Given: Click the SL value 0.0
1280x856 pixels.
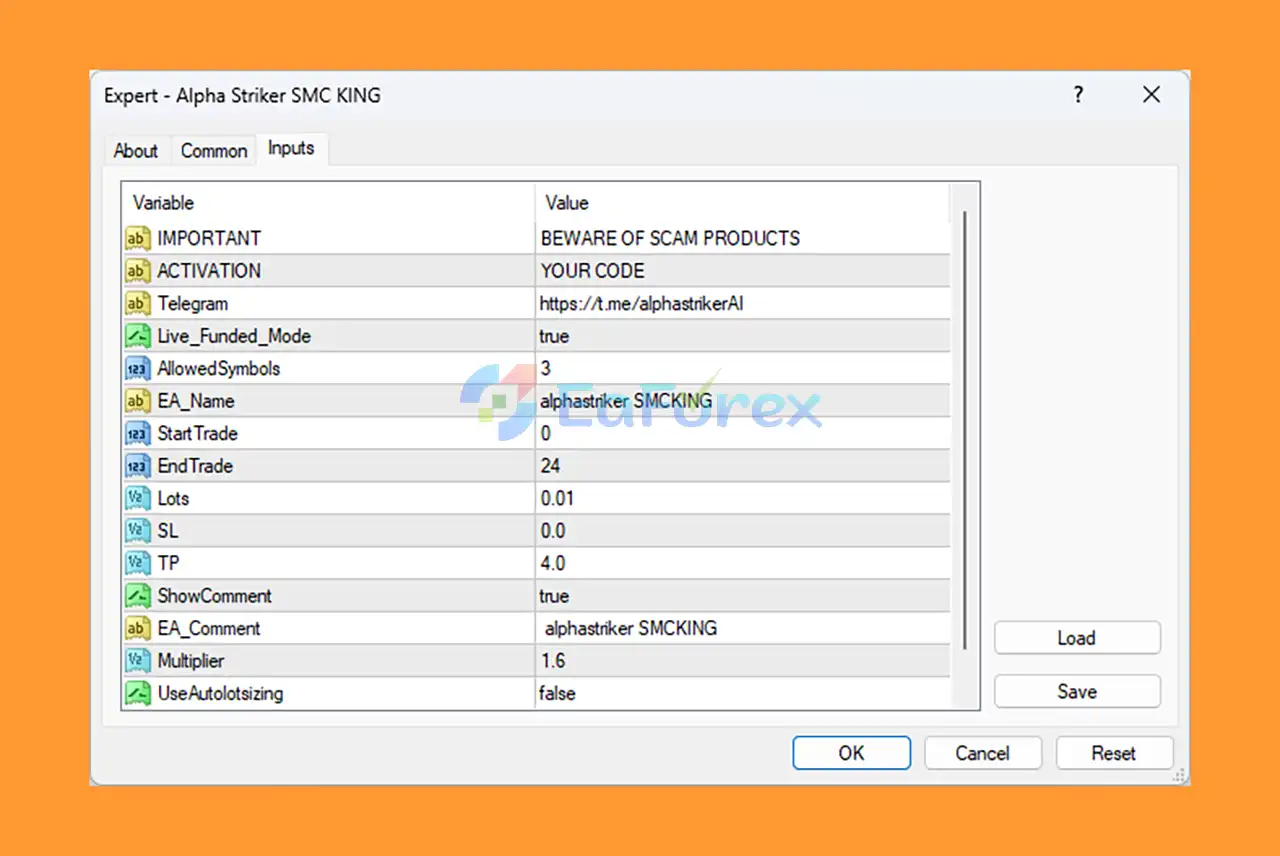Looking at the screenshot, I should 553,531.
